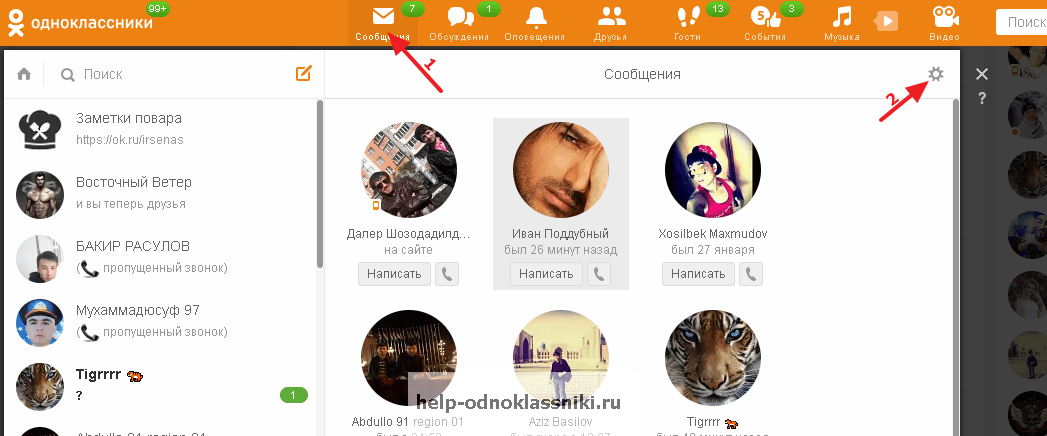Viewport: 1047px width, 436px height.
Task: Call Xosilbek Maxmudov with the phone button
Action: (751, 274)
